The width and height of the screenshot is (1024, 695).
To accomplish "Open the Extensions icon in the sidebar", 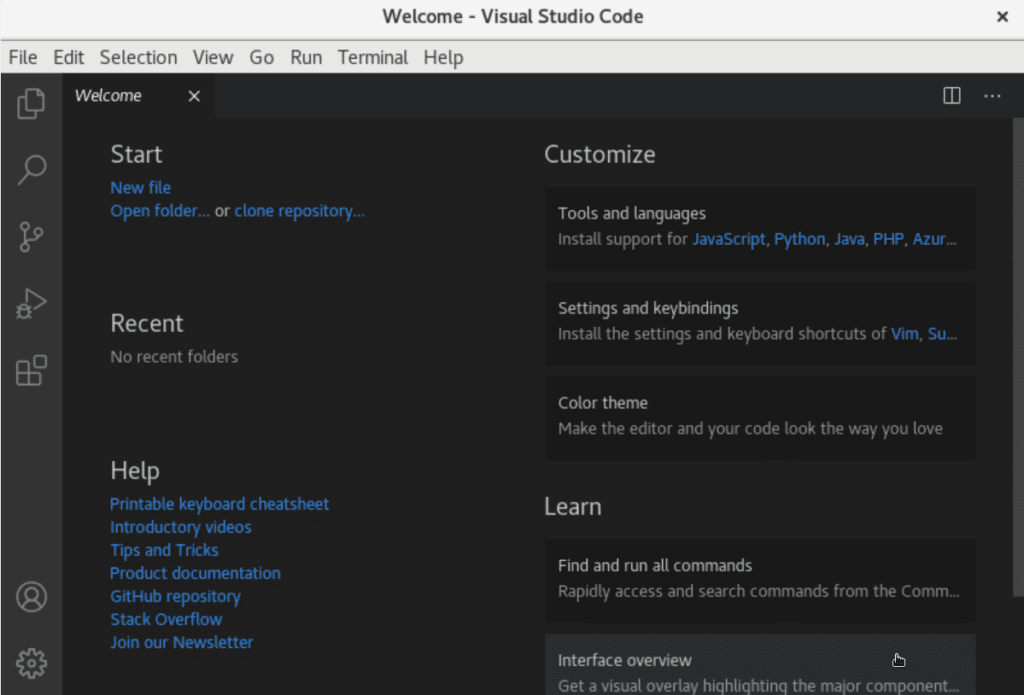I will [x=31, y=370].
